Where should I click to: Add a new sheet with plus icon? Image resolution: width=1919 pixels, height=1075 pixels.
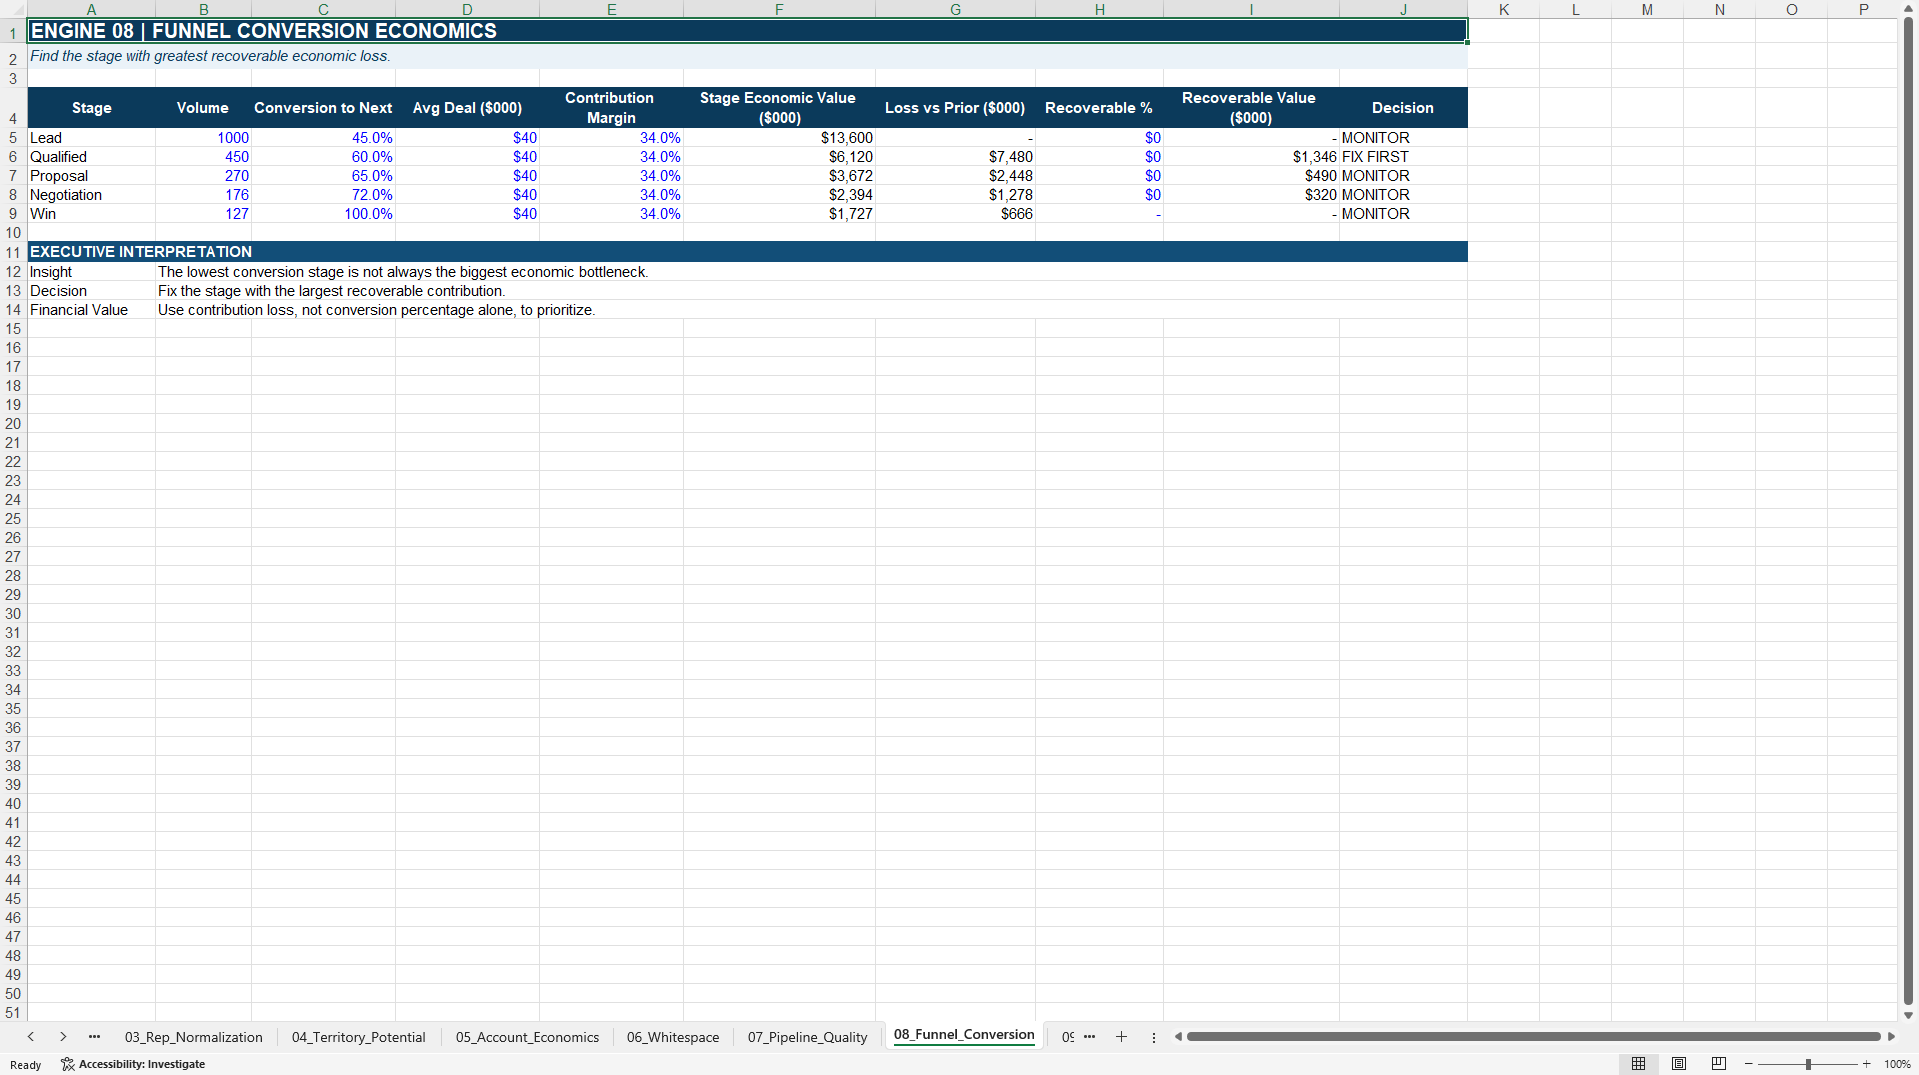1121,1037
